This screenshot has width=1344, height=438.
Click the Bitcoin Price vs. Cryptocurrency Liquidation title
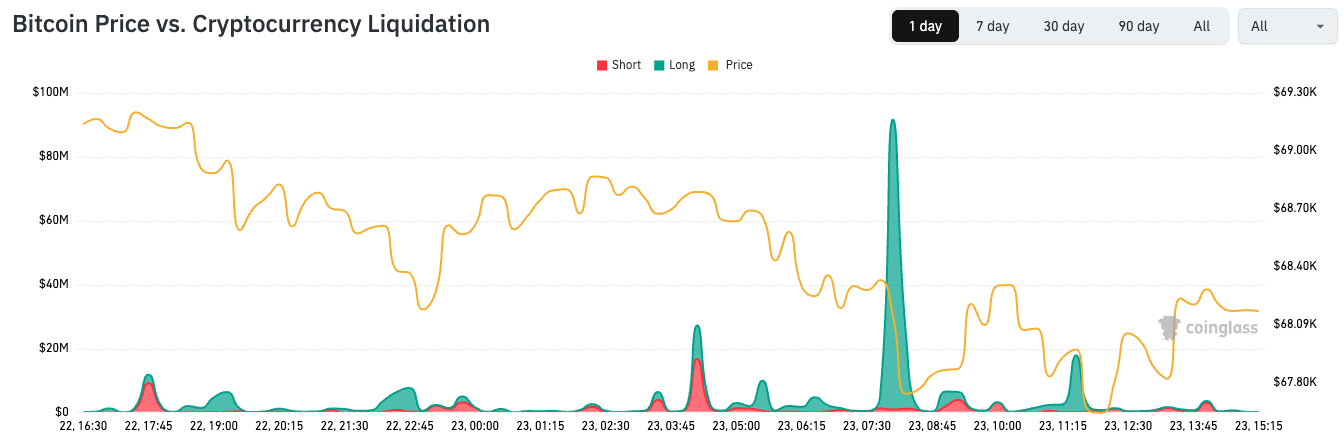tap(251, 24)
